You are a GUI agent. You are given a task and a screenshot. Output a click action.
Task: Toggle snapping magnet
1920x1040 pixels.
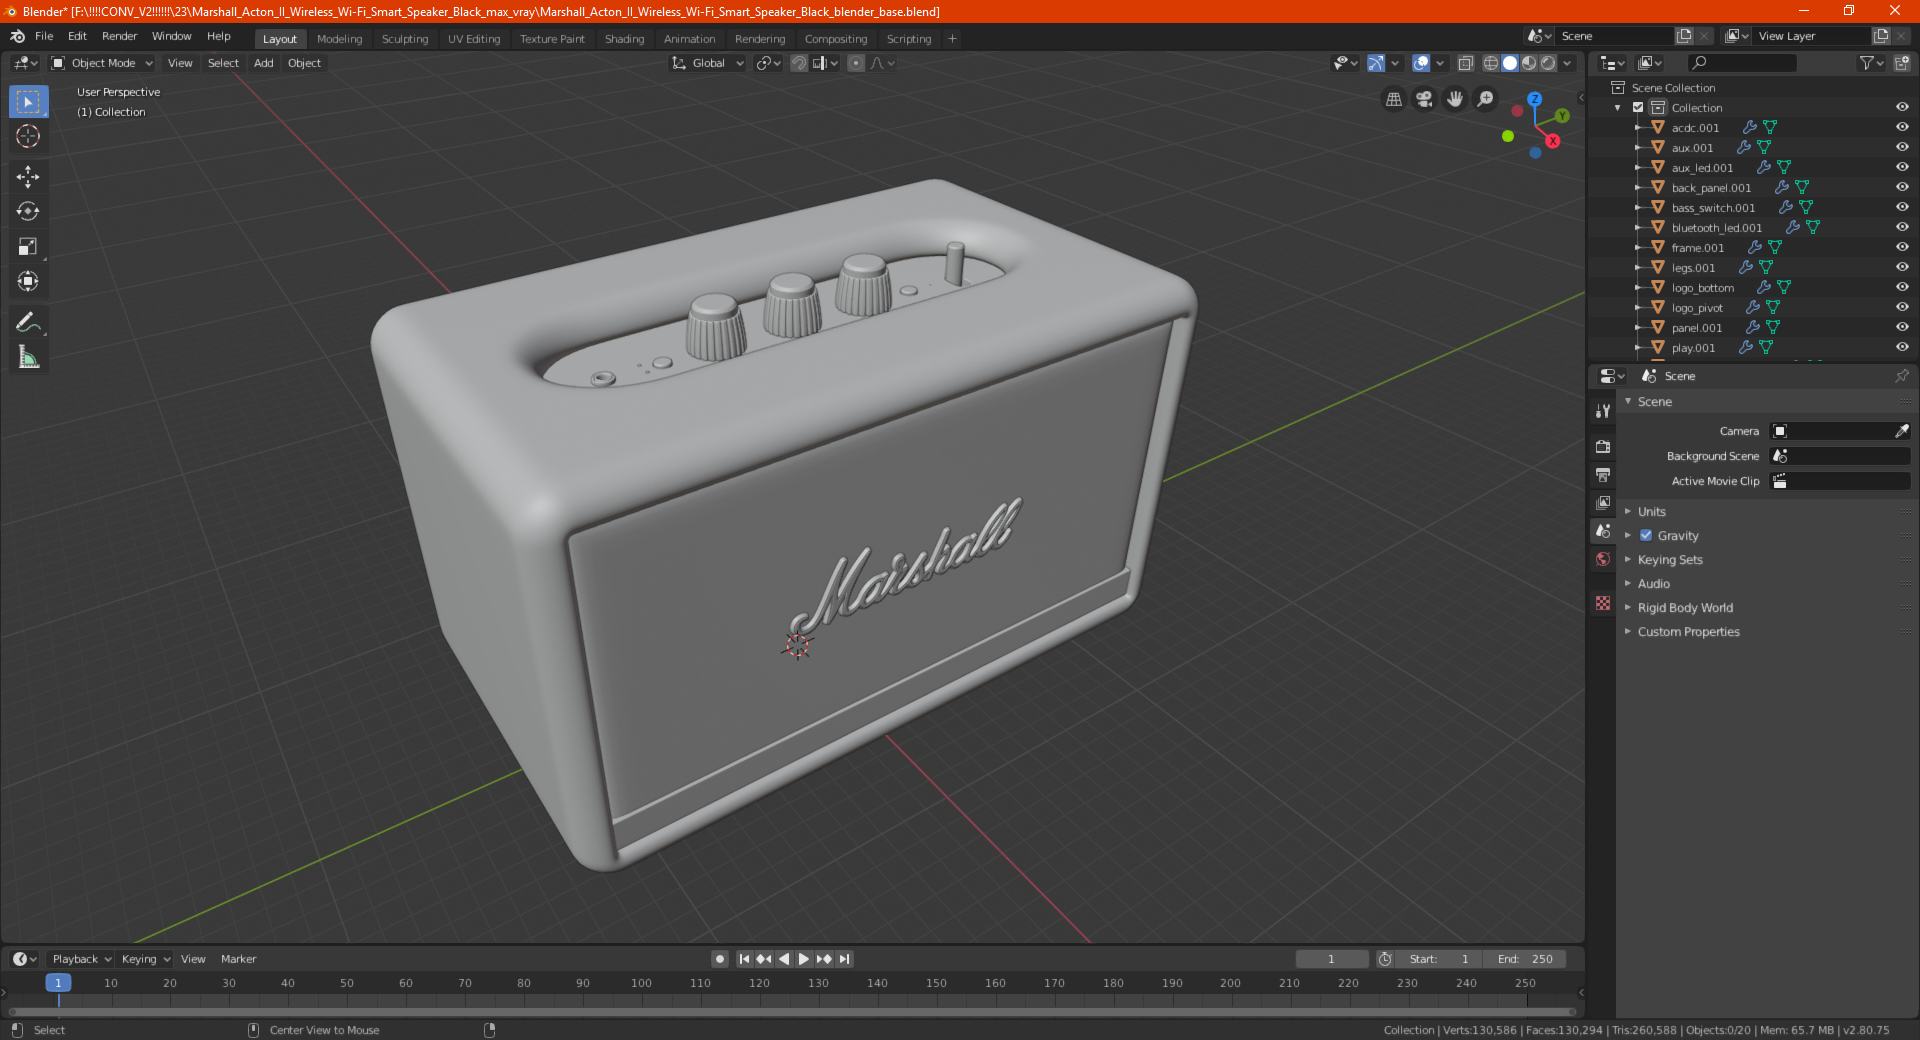pyautogui.click(x=799, y=63)
